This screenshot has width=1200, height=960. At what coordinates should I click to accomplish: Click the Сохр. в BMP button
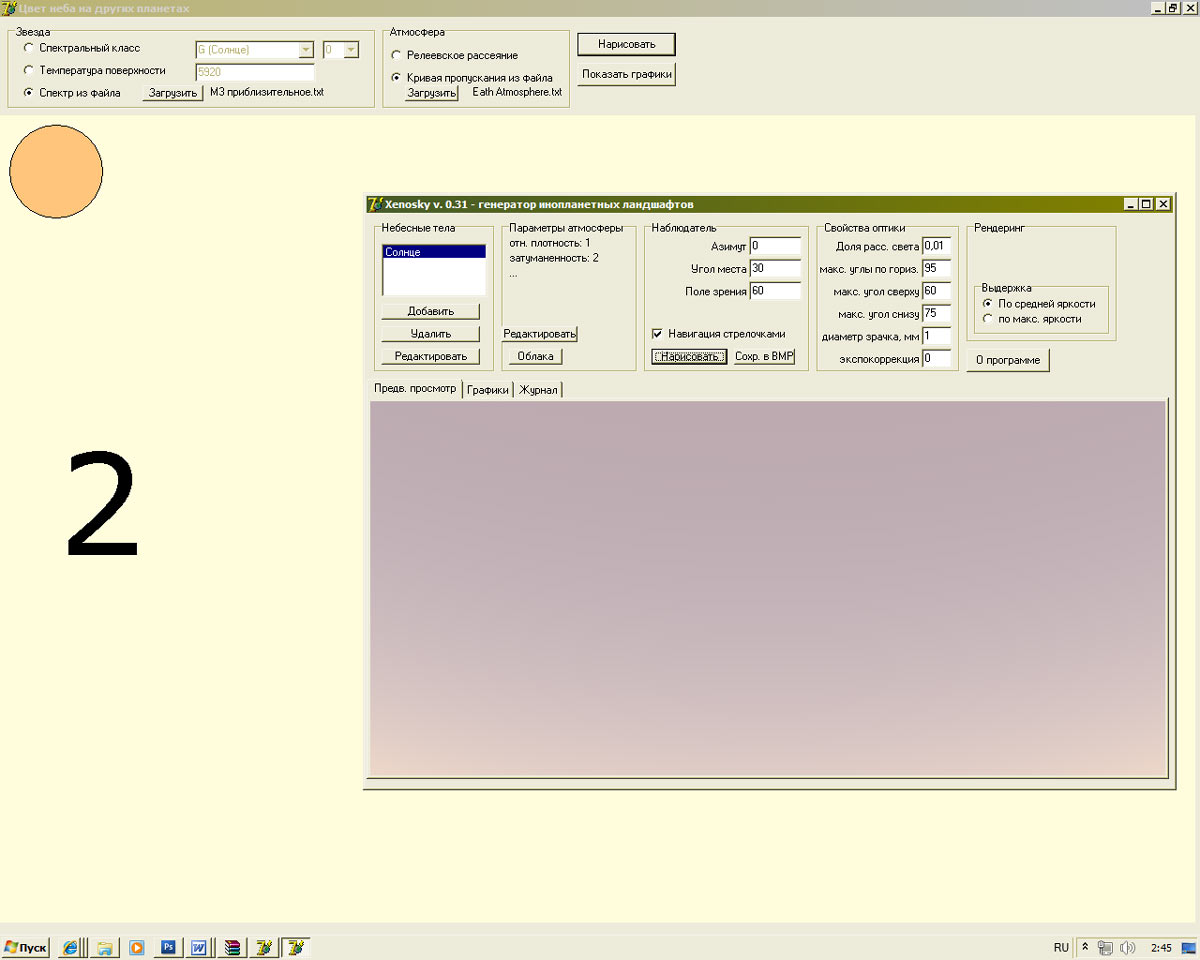pos(764,356)
